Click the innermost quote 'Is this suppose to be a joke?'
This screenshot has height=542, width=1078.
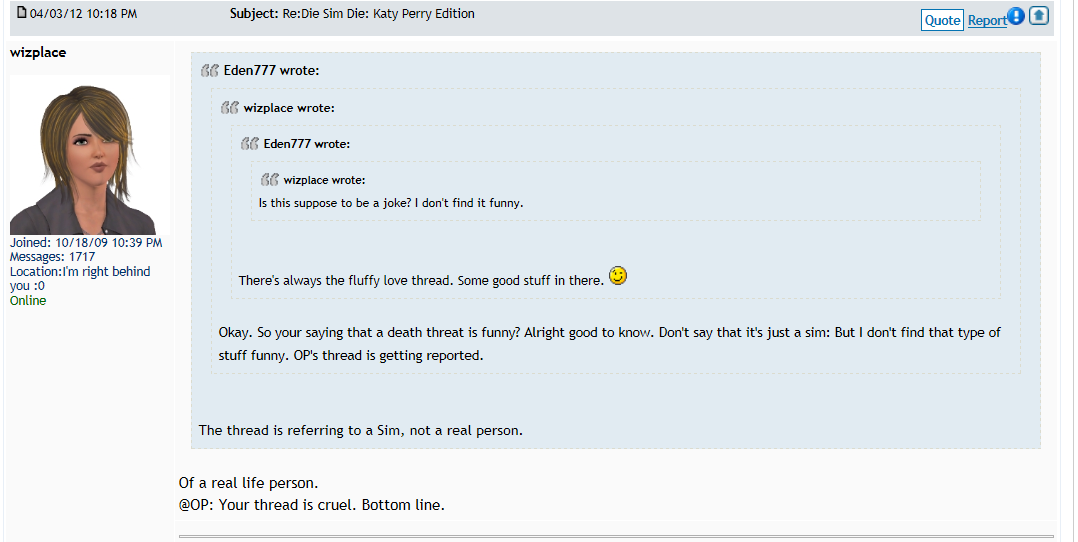390,203
